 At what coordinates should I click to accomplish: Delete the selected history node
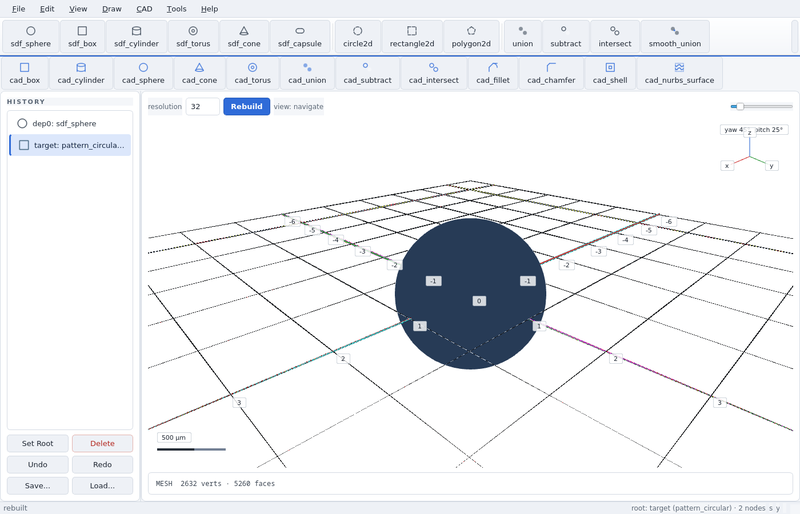[102, 443]
